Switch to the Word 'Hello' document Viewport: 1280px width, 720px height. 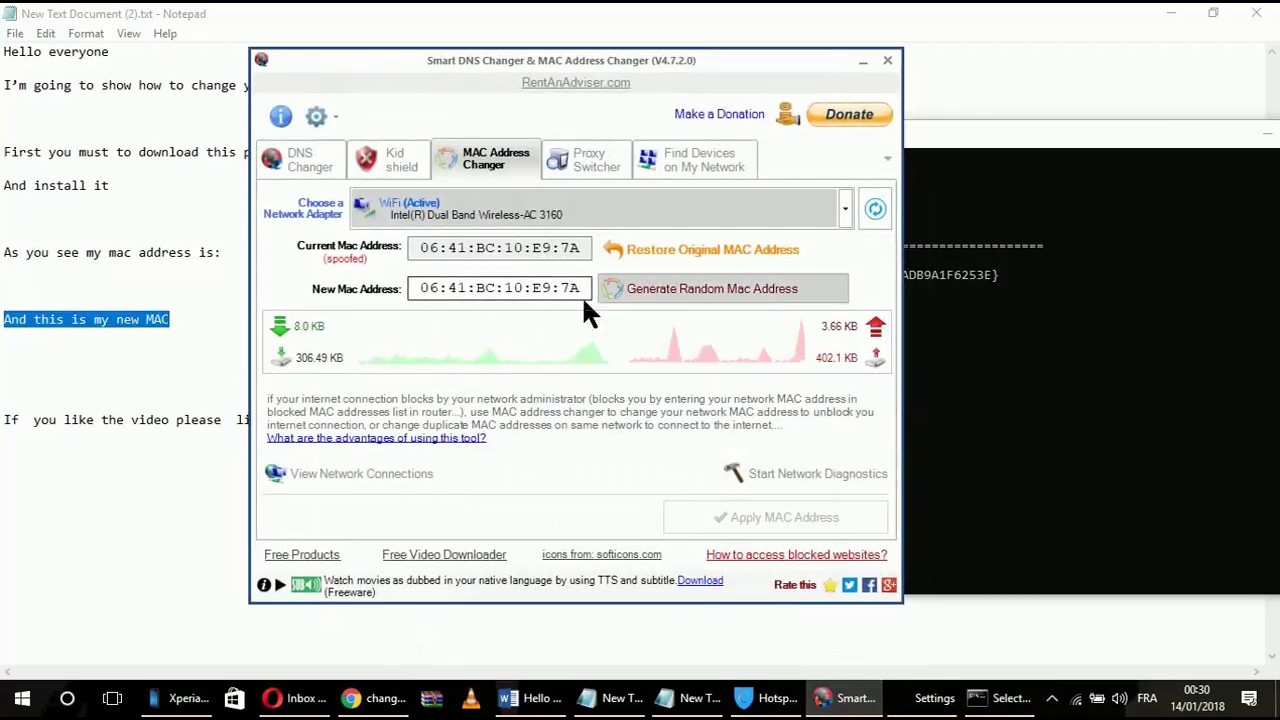click(530, 698)
